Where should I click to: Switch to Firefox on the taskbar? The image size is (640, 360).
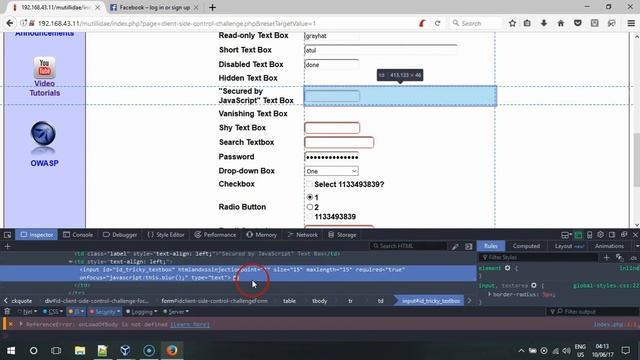(172, 350)
